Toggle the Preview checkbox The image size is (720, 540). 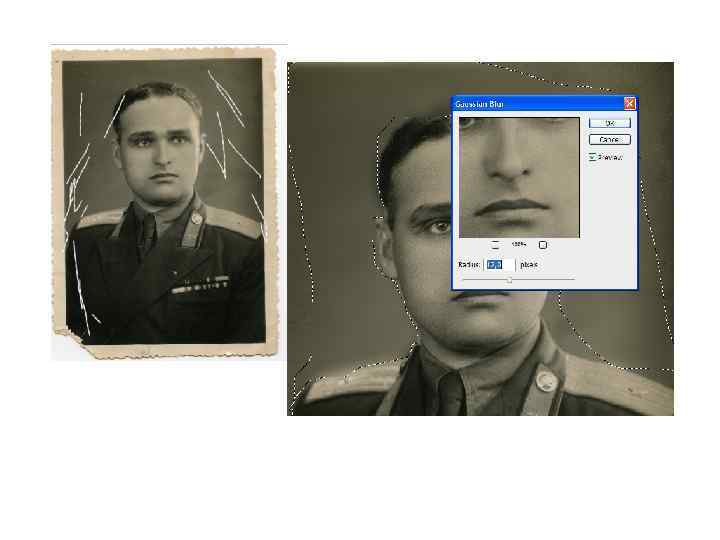pos(592,157)
